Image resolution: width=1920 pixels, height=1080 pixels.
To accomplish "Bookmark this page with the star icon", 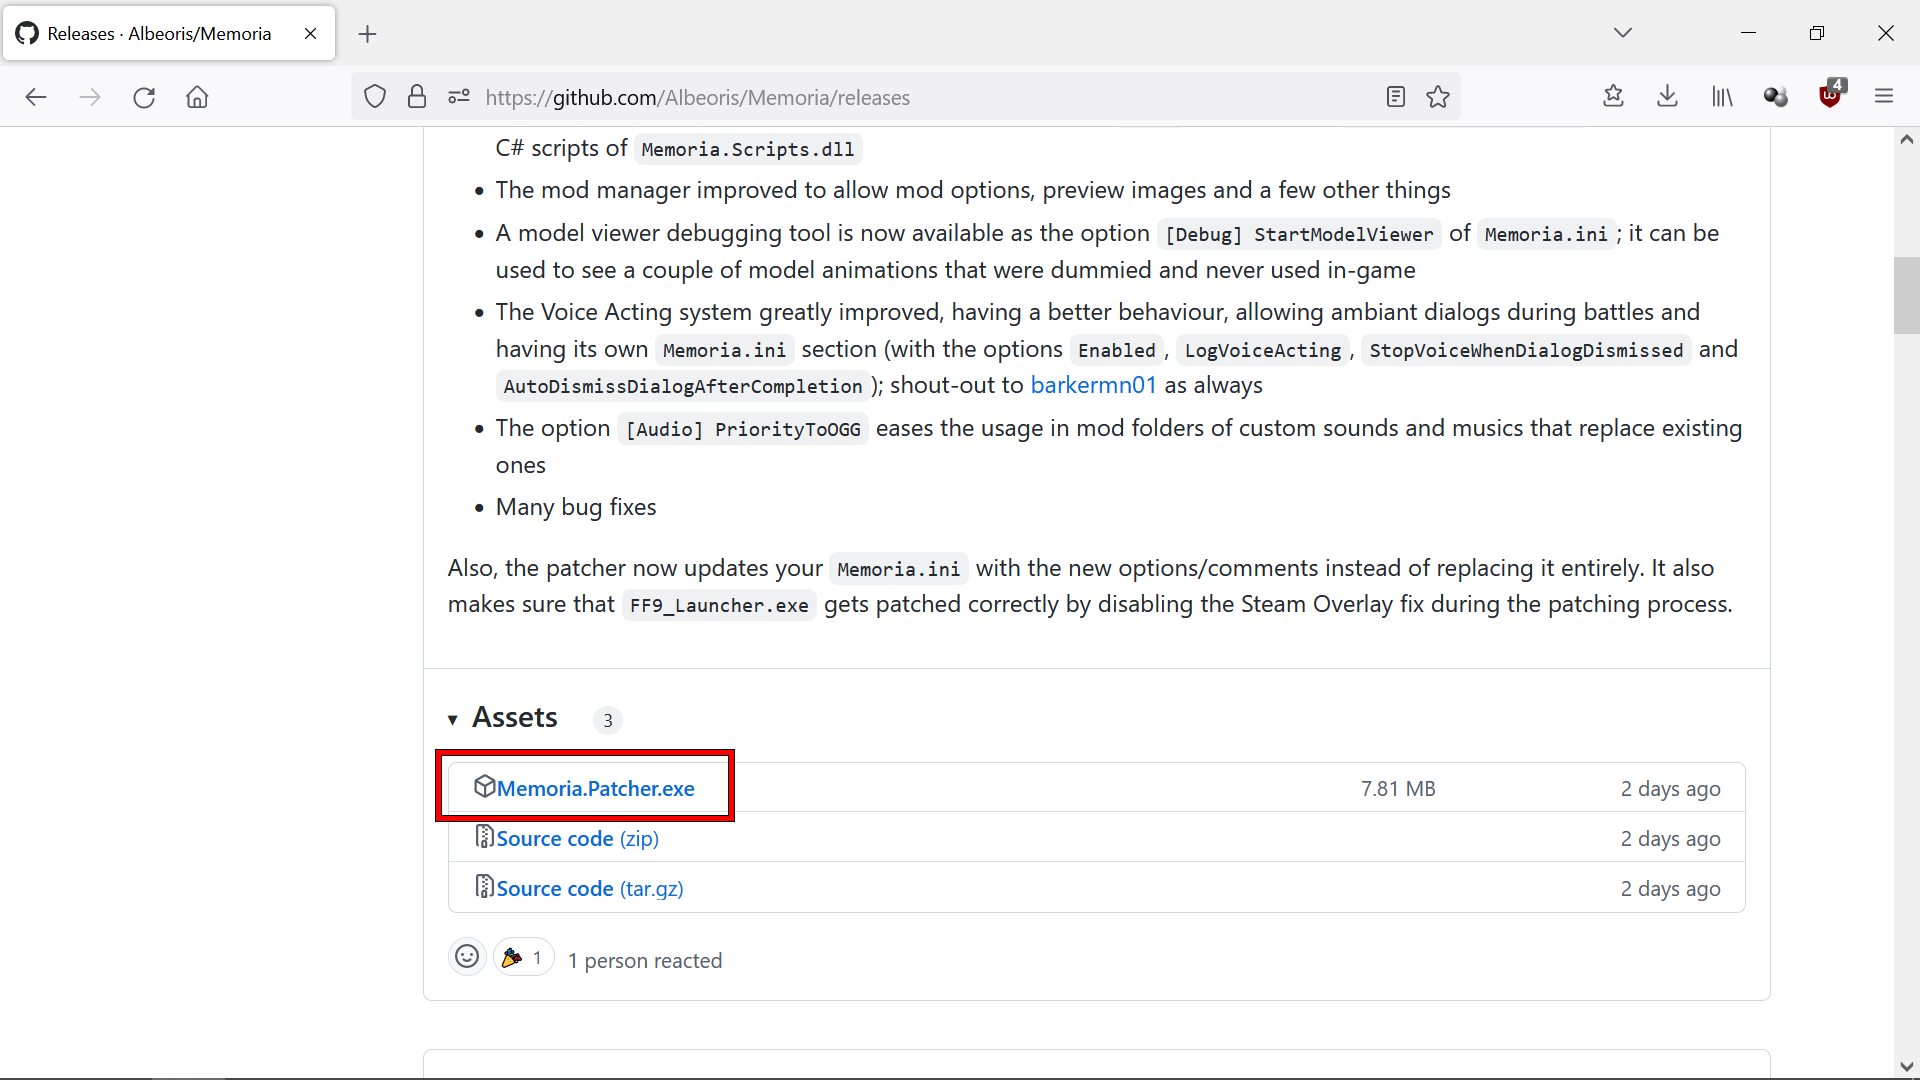I will pos(1438,97).
